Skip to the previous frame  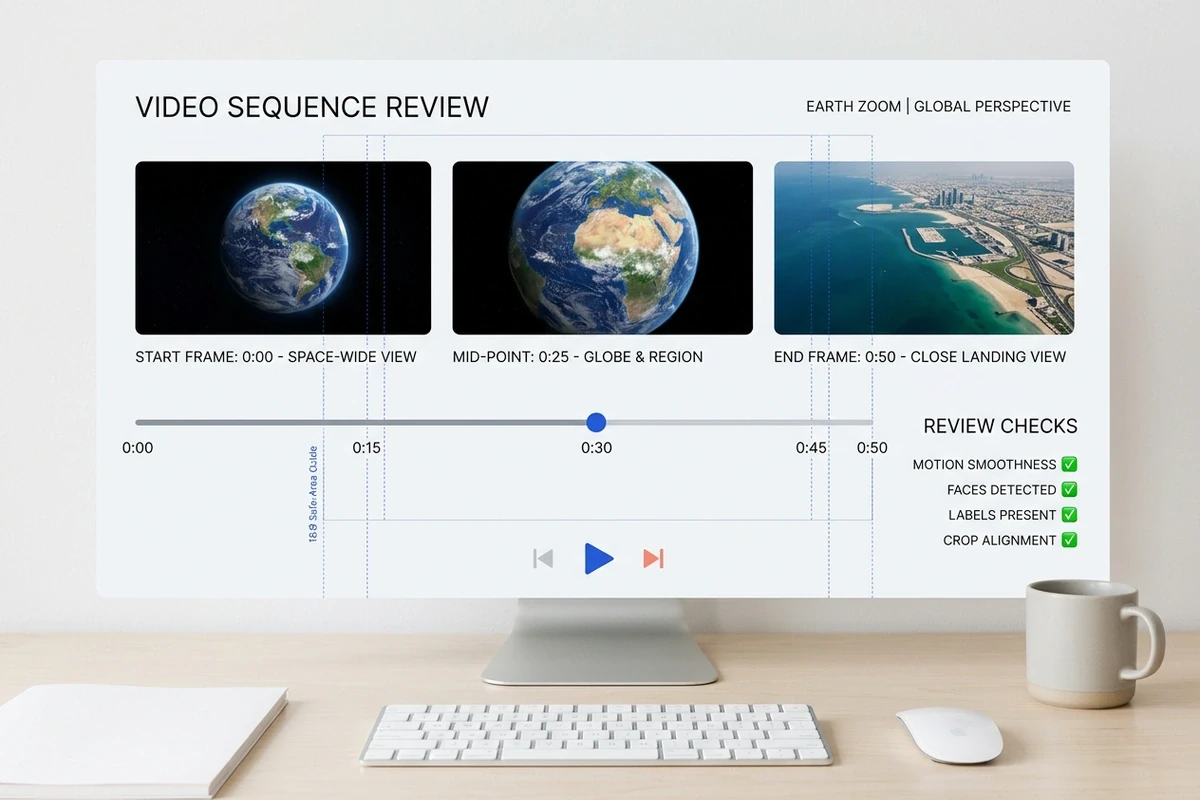[543, 558]
